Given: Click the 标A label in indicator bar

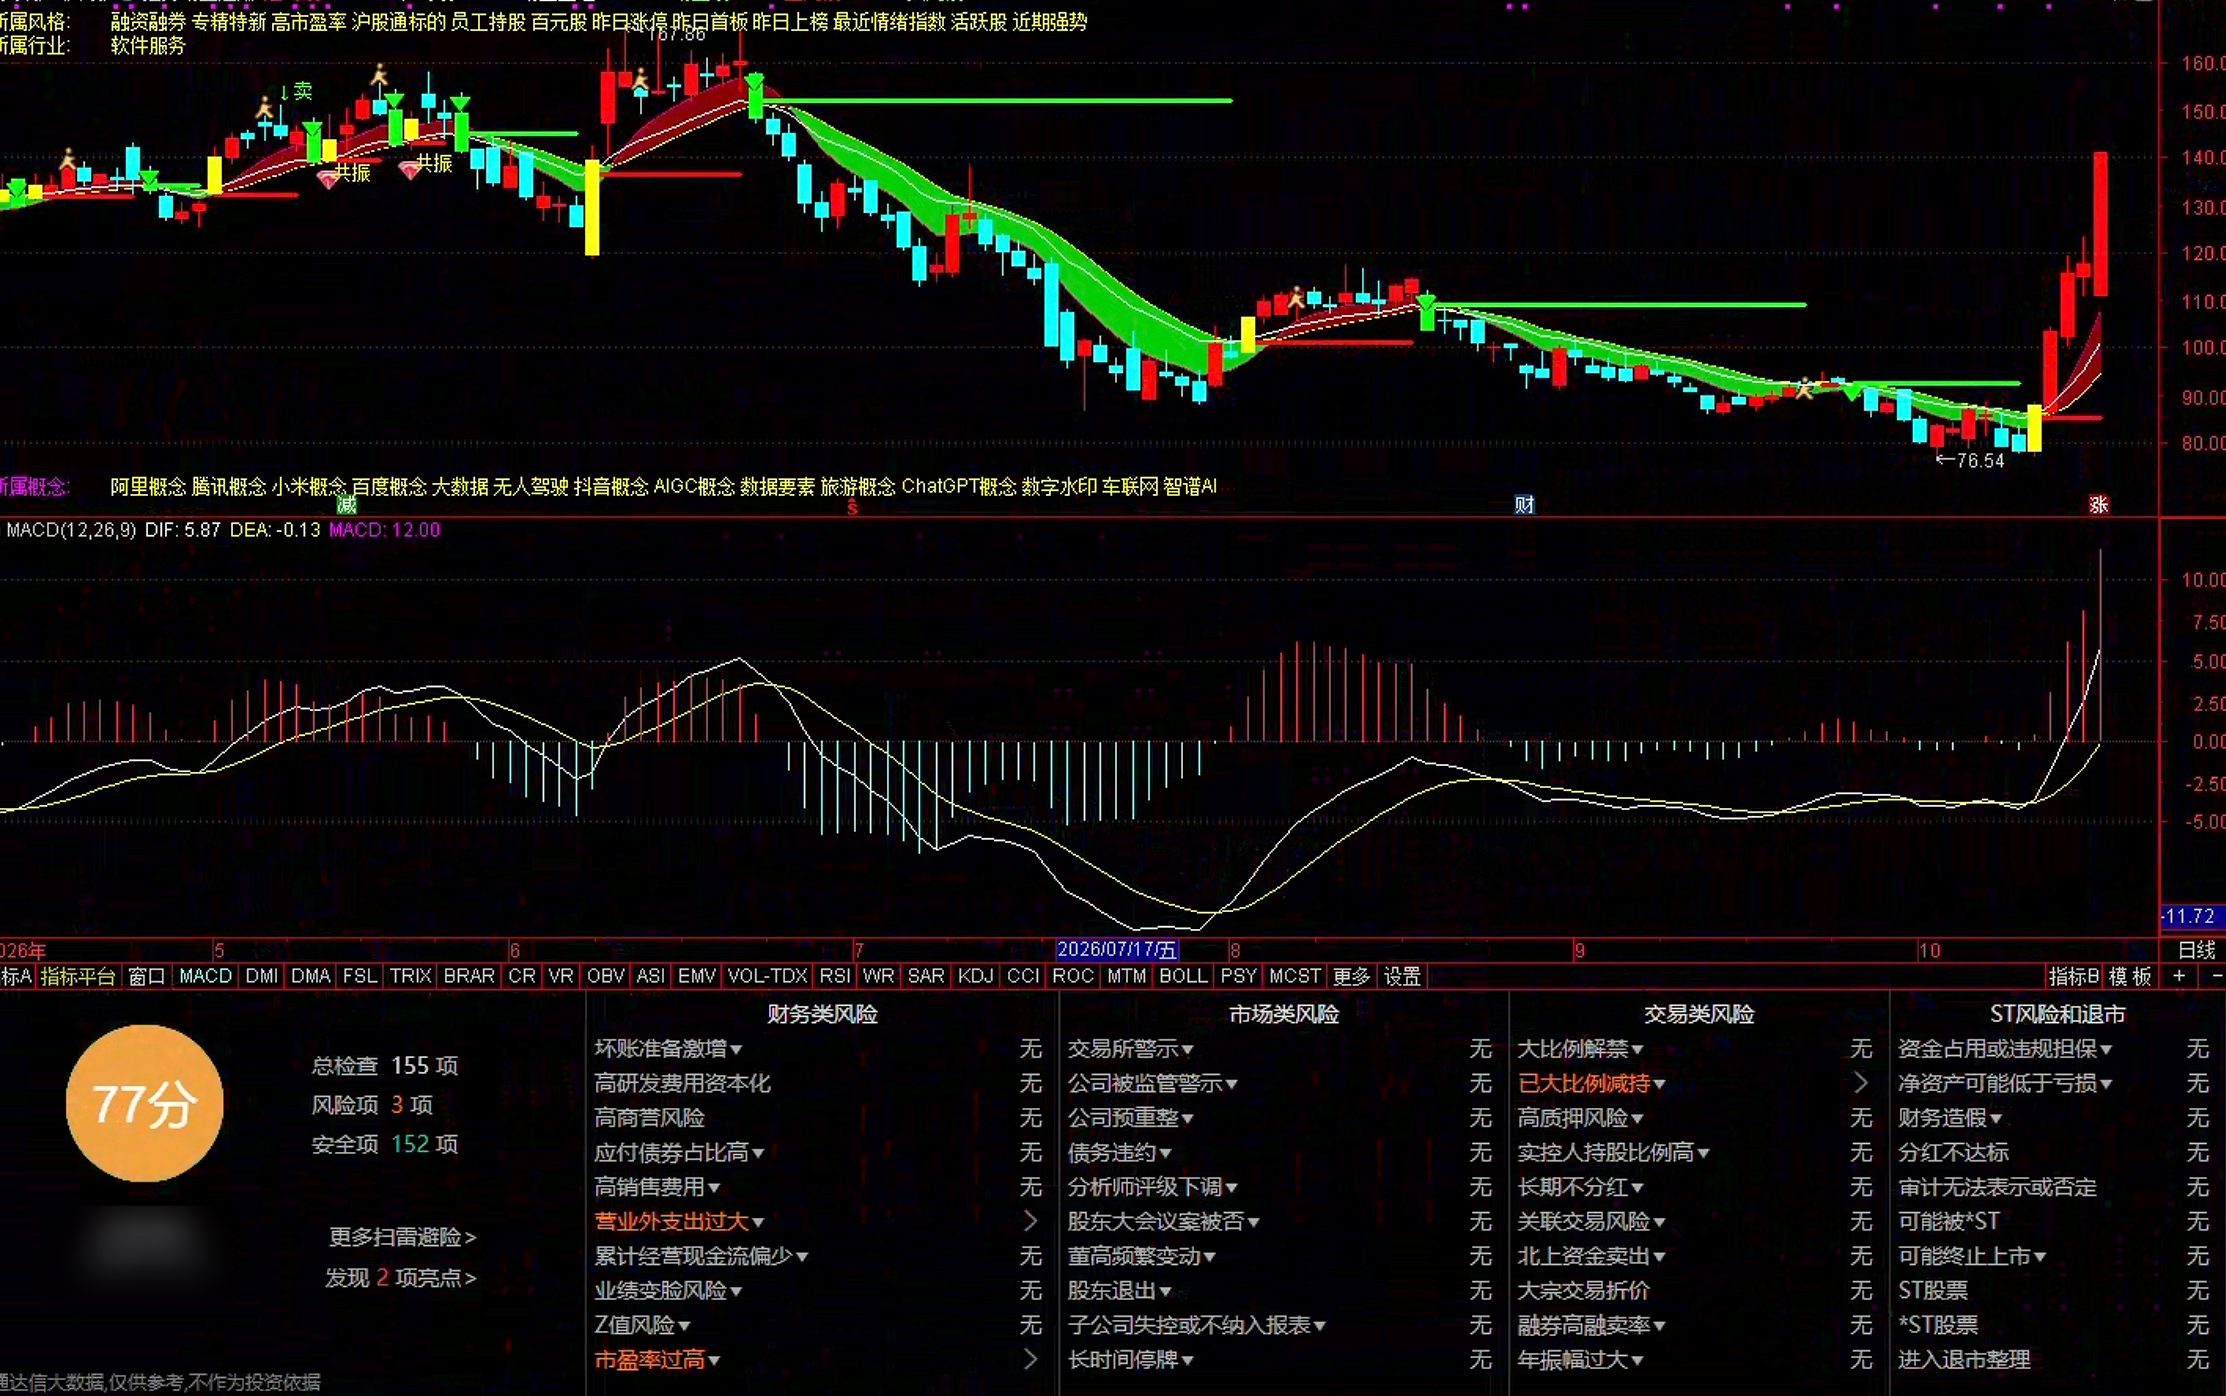Looking at the screenshot, I should point(17,976).
